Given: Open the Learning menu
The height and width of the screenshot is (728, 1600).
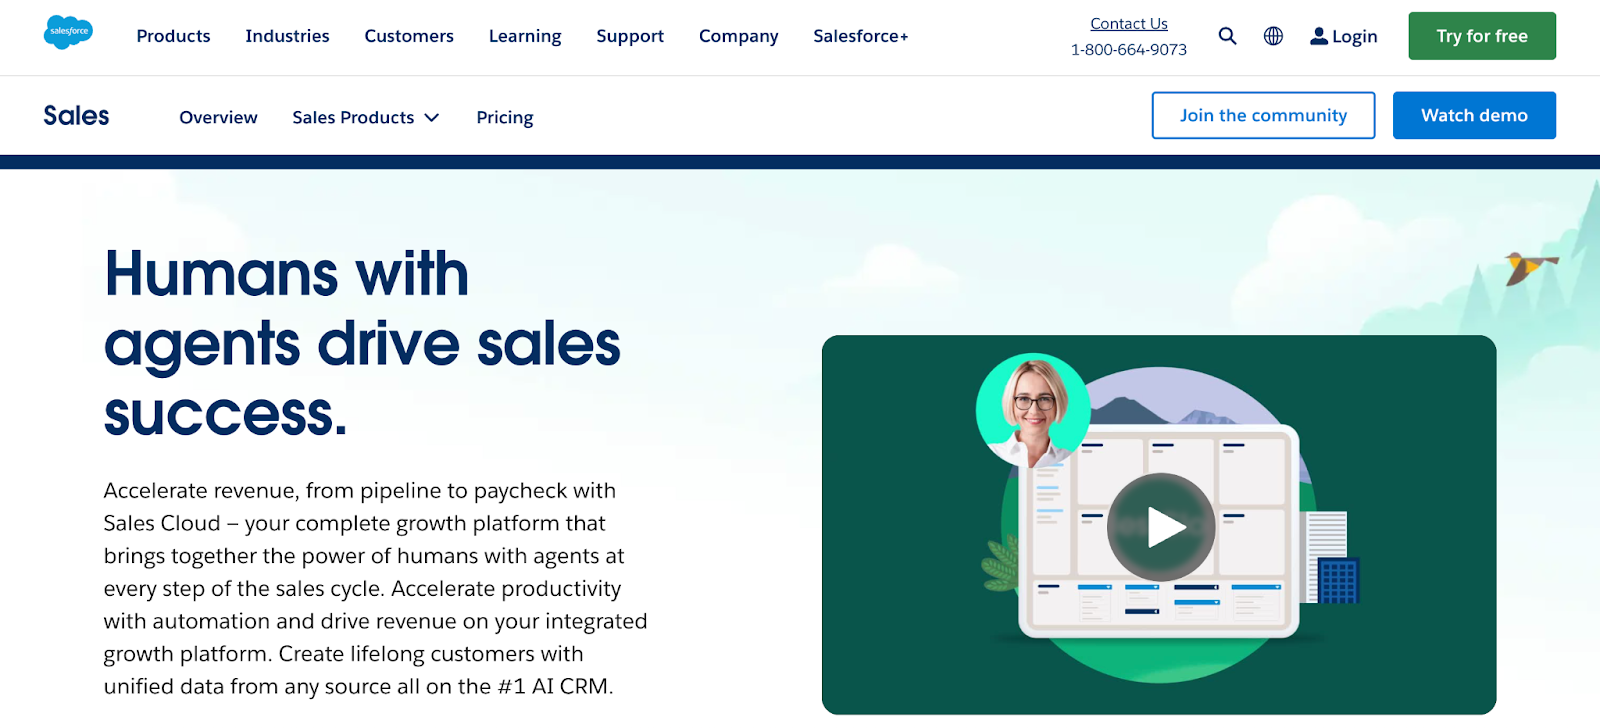Looking at the screenshot, I should 525,36.
